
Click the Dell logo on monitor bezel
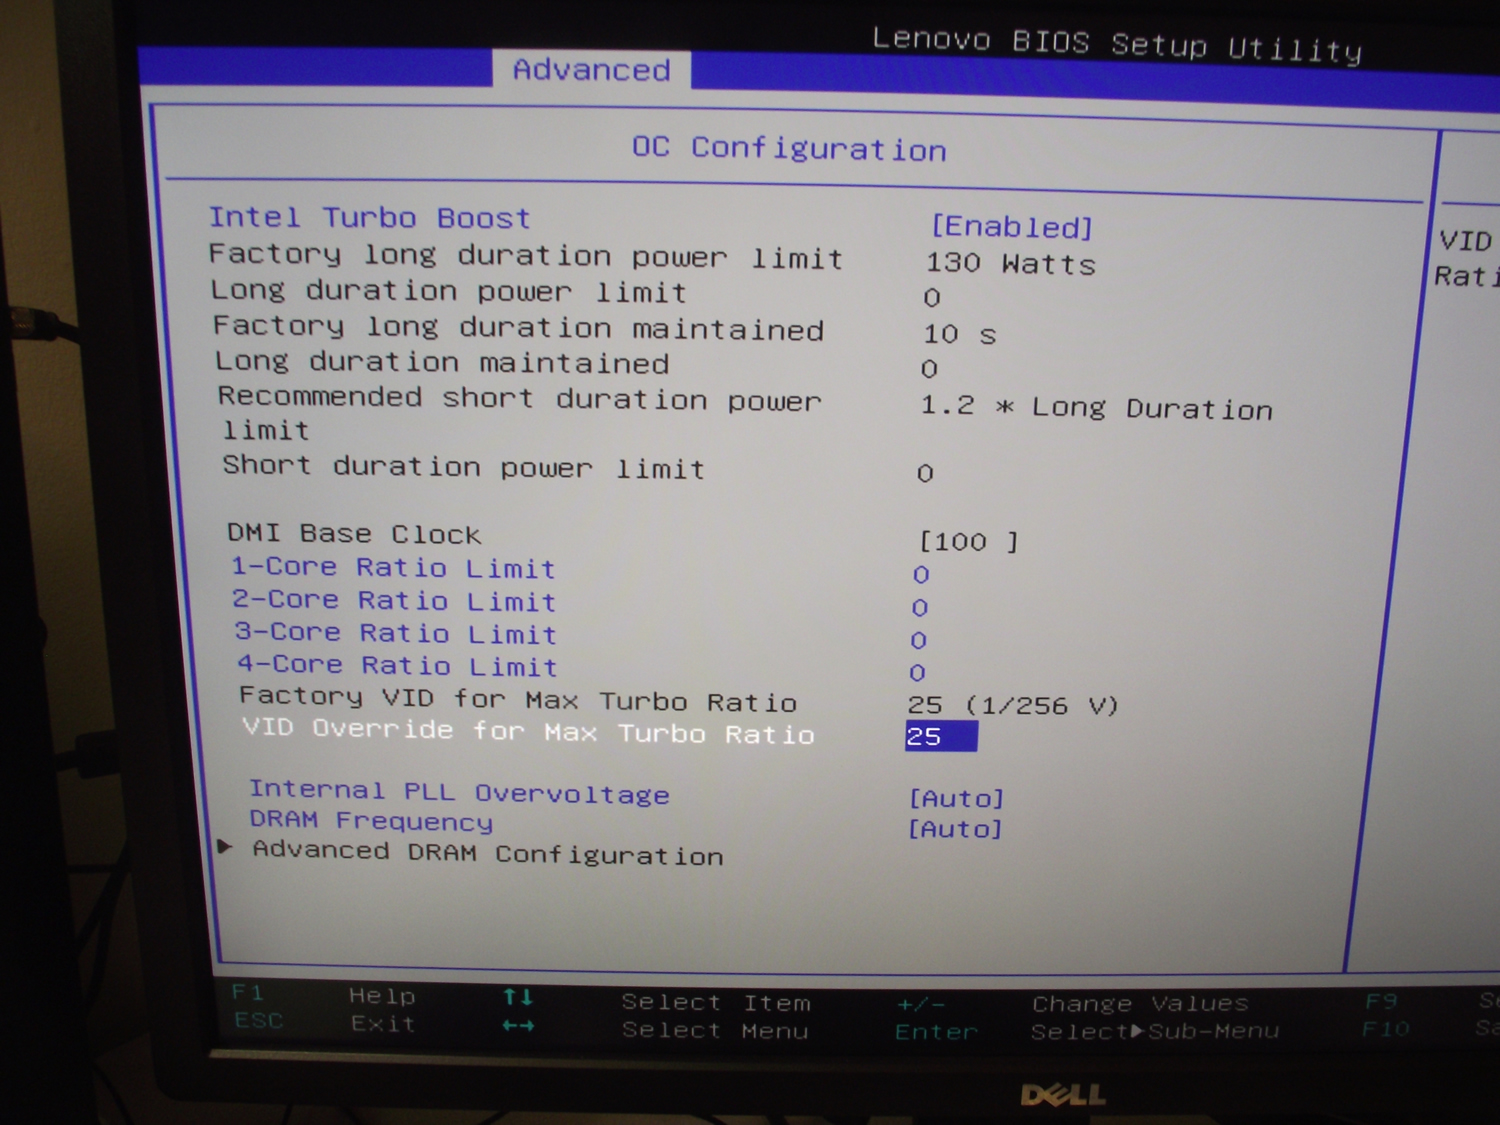click(1063, 1095)
